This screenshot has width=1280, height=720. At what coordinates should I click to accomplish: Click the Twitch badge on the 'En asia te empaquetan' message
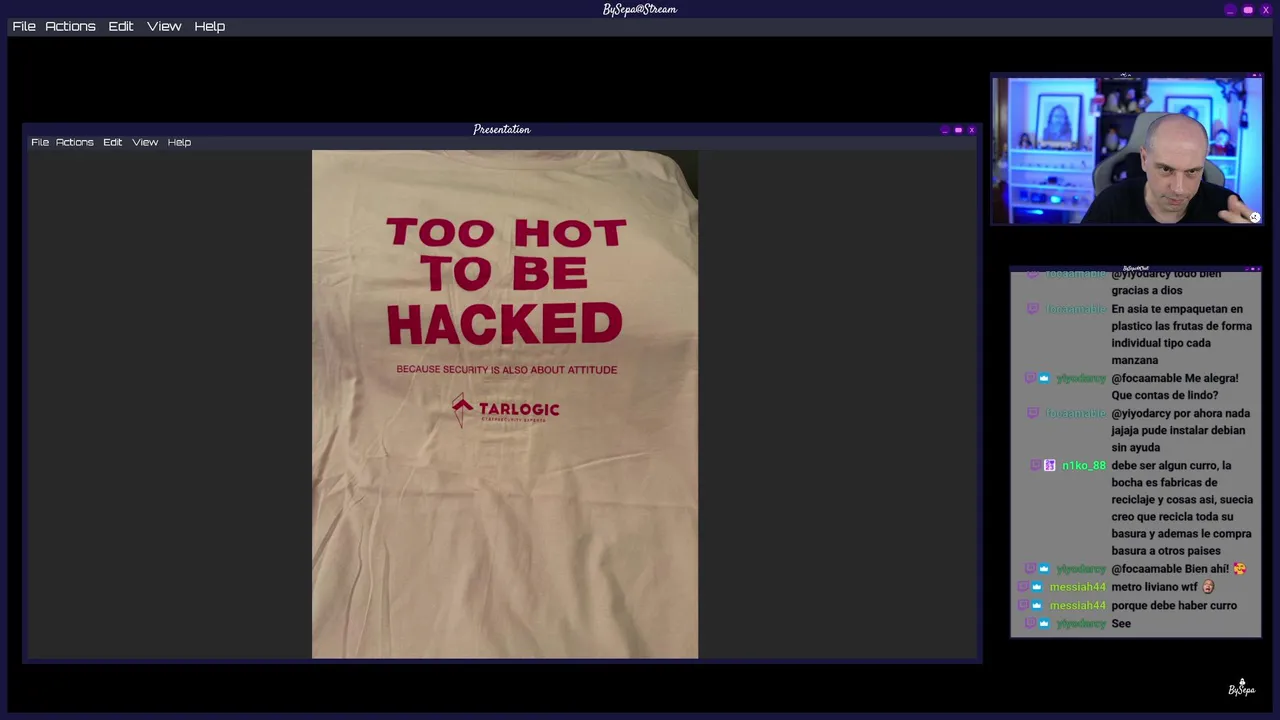pyautogui.click(x=1033, y=309)
